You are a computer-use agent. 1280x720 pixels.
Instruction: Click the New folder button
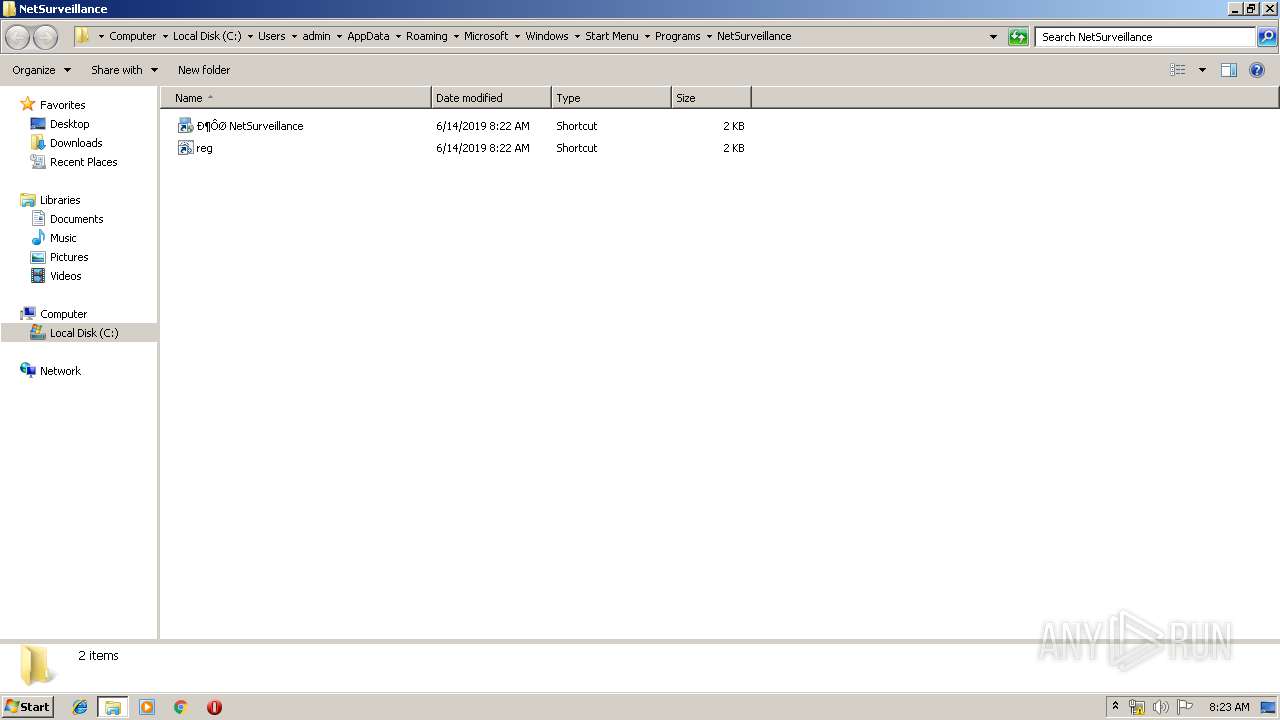204,70
